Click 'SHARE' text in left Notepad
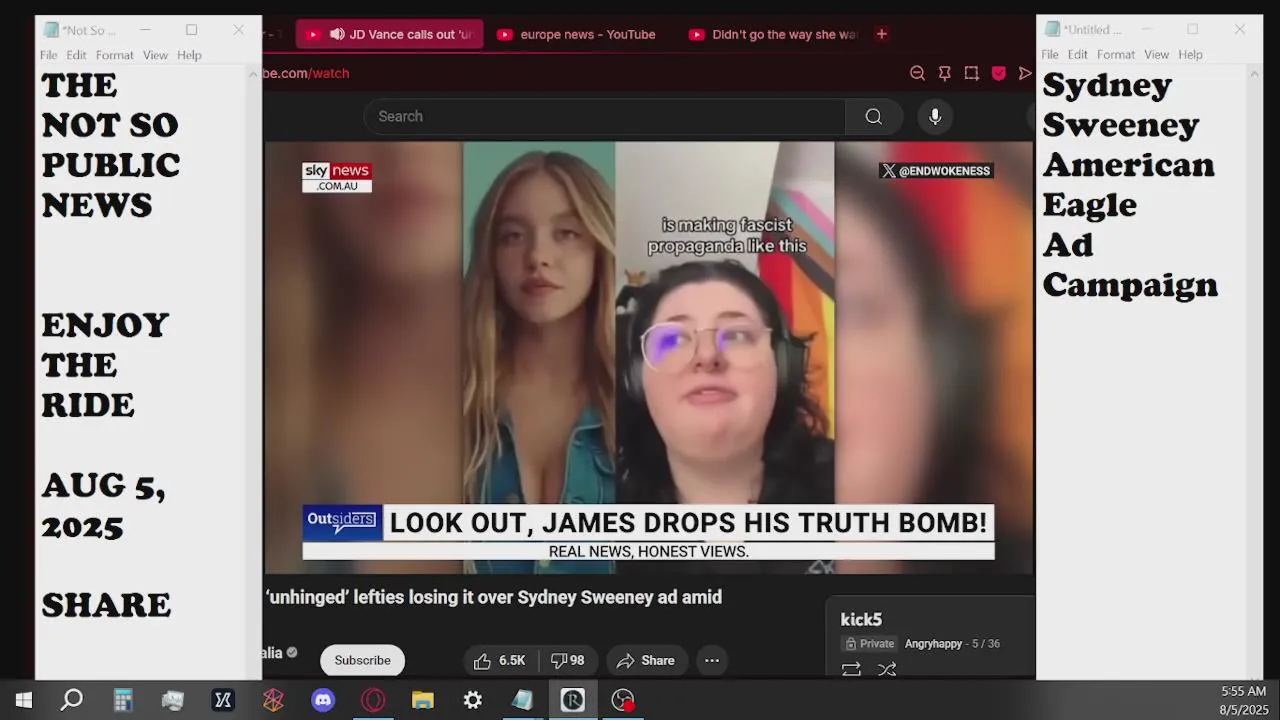The height and width of the screenshot is (720, 1280). 106,605
